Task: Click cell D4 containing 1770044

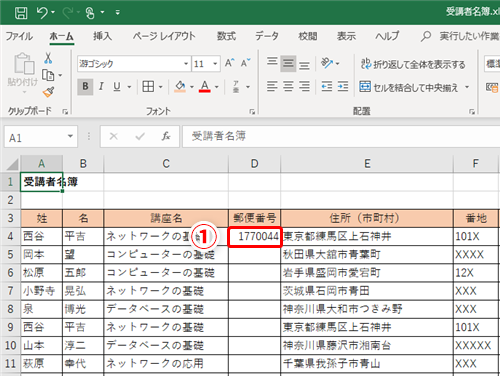Action: pyautogui.click(x=255, y=237)
